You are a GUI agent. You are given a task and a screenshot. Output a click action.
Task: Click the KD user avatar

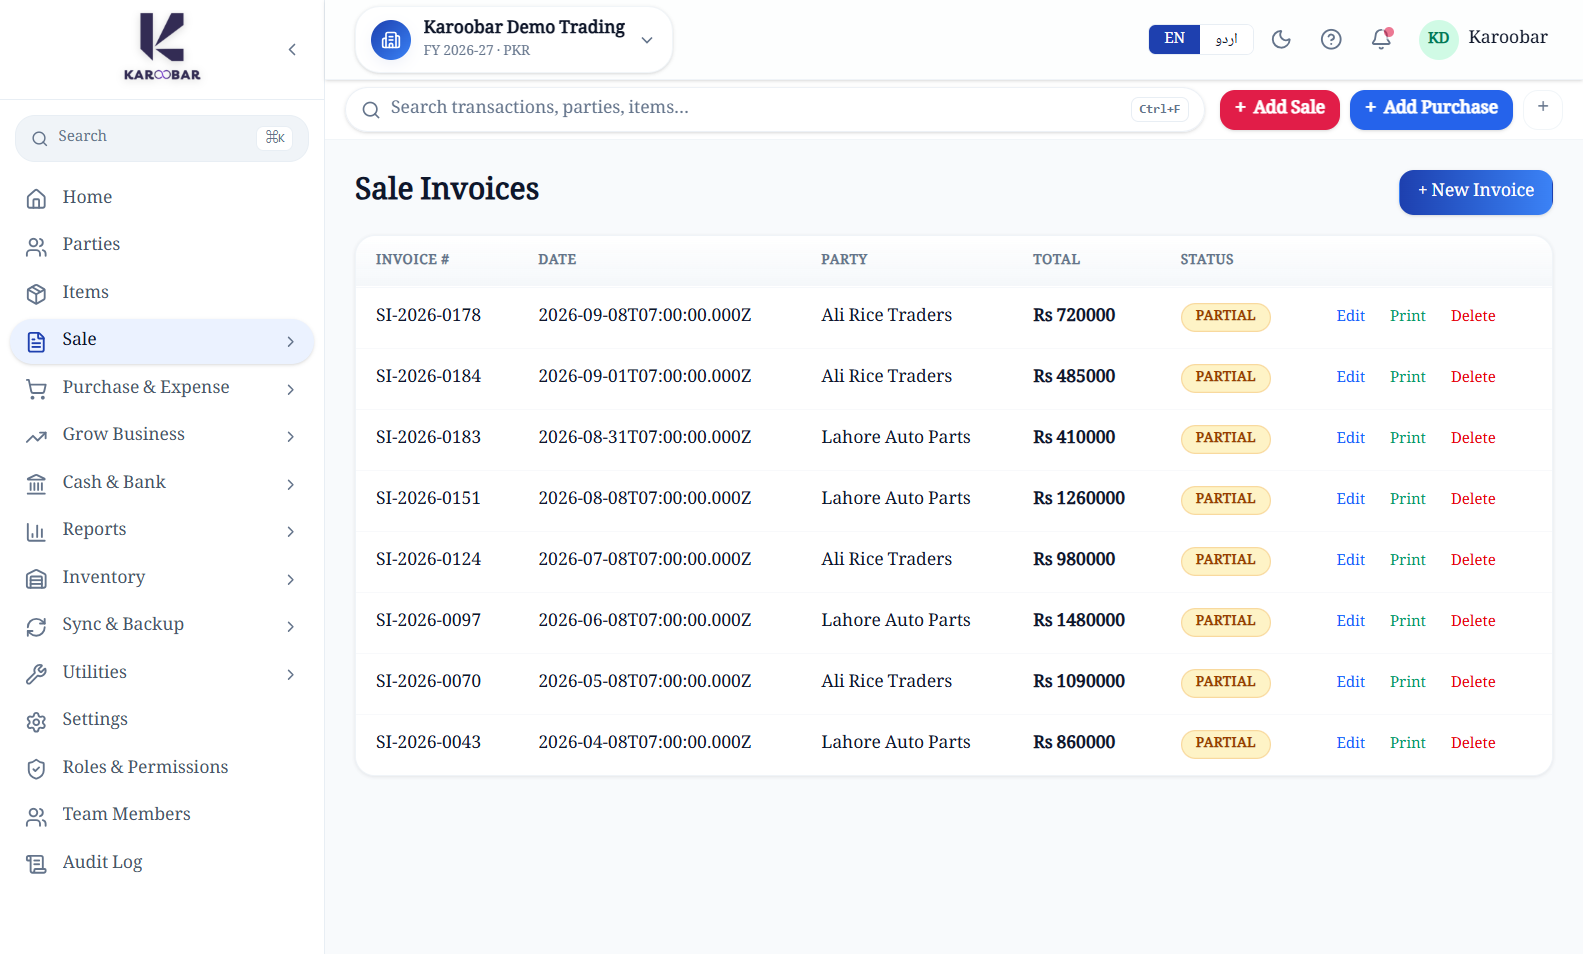tap(1439, 39)
